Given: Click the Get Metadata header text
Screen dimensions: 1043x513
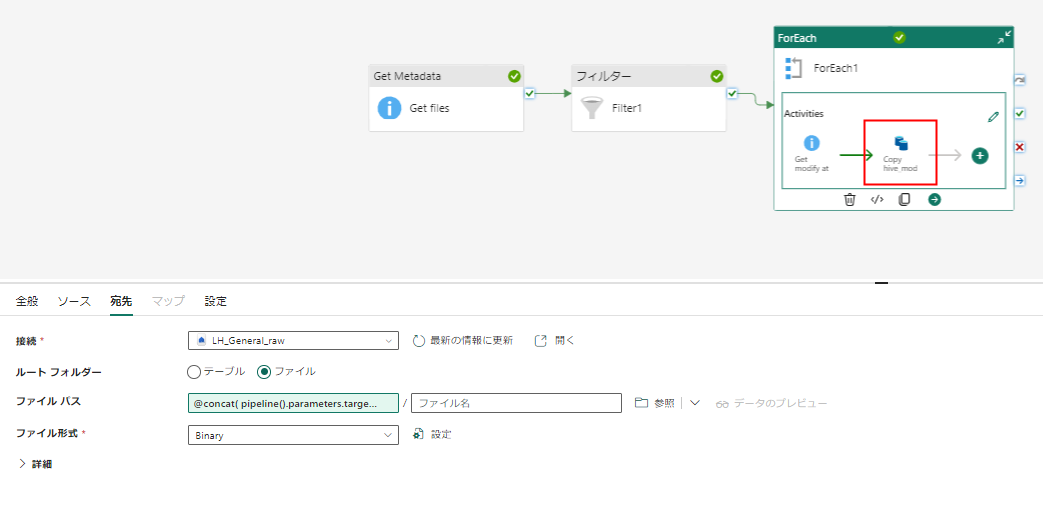Looking at the screenshot, I should click(407, 76).
